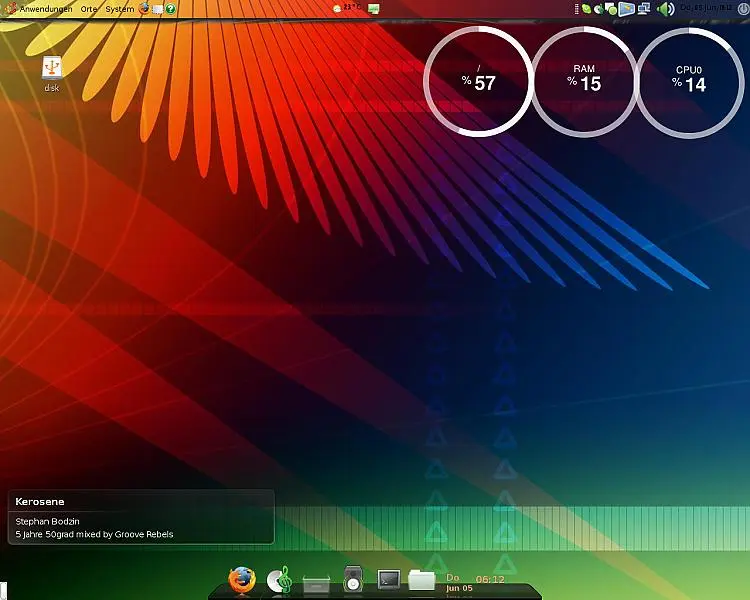This screenshot has width=750, height=600.
Task: Open the Anwendungen menu
Action: click(38, 8)
